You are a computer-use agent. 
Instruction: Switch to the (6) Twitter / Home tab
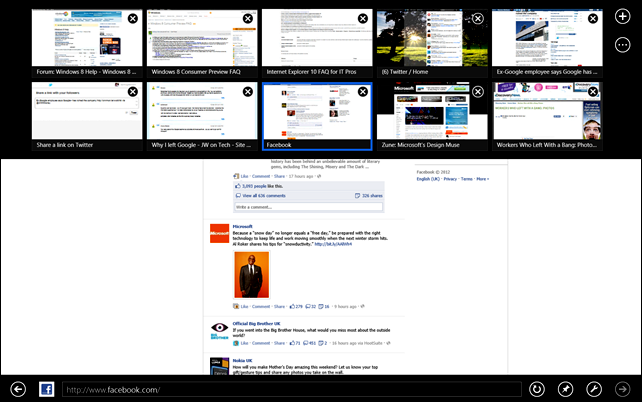pos(432,43)
